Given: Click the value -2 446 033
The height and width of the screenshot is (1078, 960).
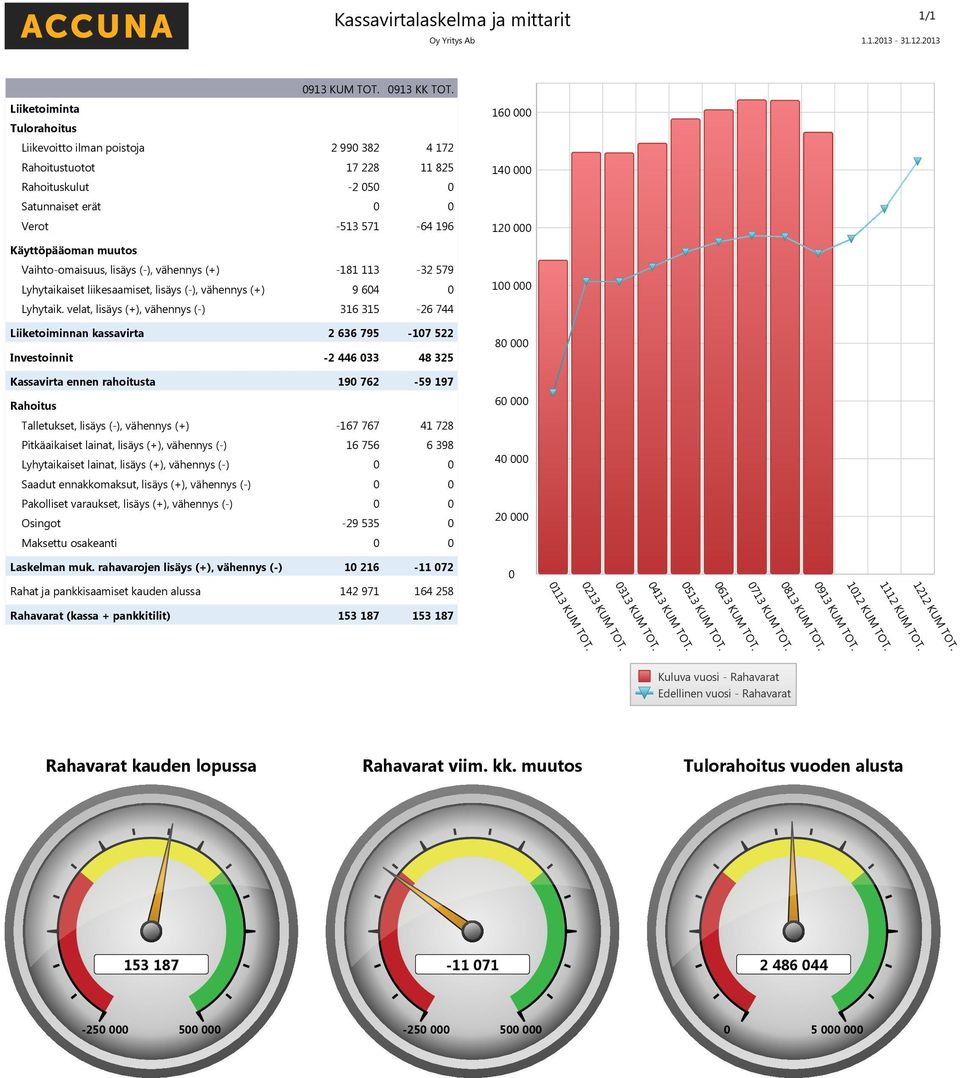Looking at the screenshot, I should (x=351, y=358).
